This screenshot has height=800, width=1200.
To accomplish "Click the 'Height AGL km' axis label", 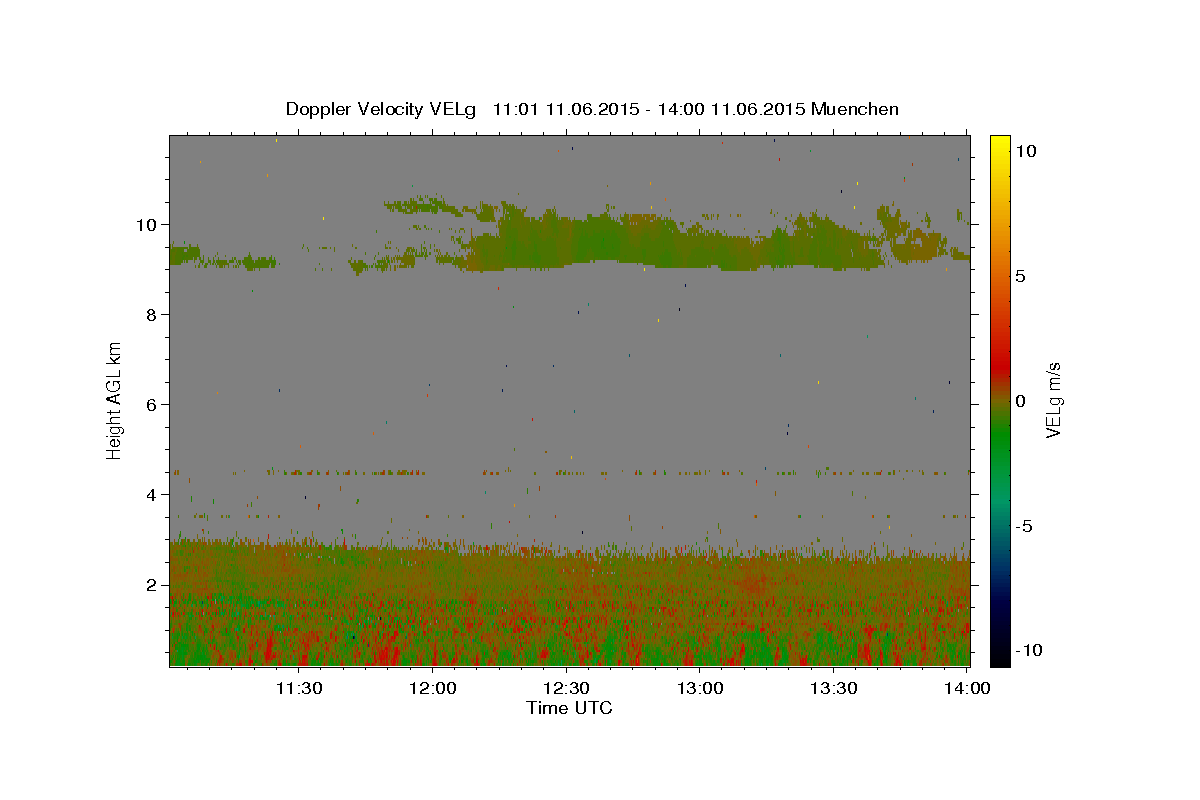I will pos(115,400).
